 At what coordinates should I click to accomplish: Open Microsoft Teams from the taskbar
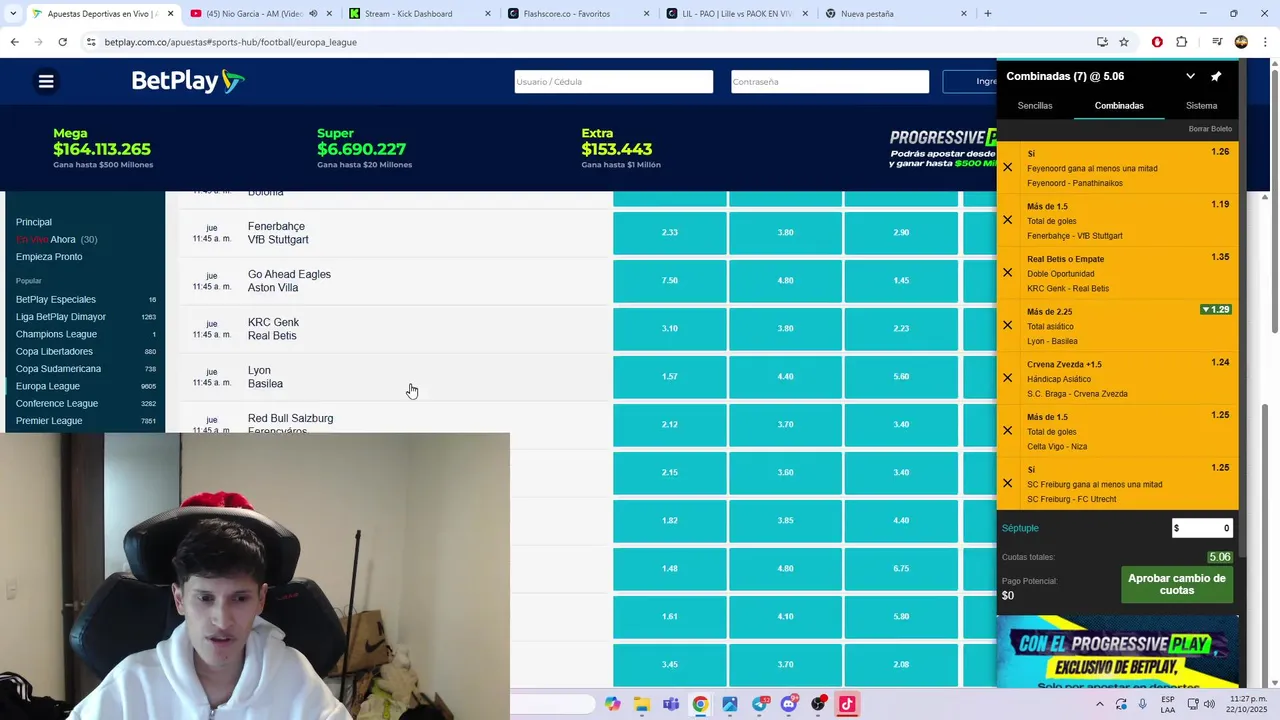[671, 704]
